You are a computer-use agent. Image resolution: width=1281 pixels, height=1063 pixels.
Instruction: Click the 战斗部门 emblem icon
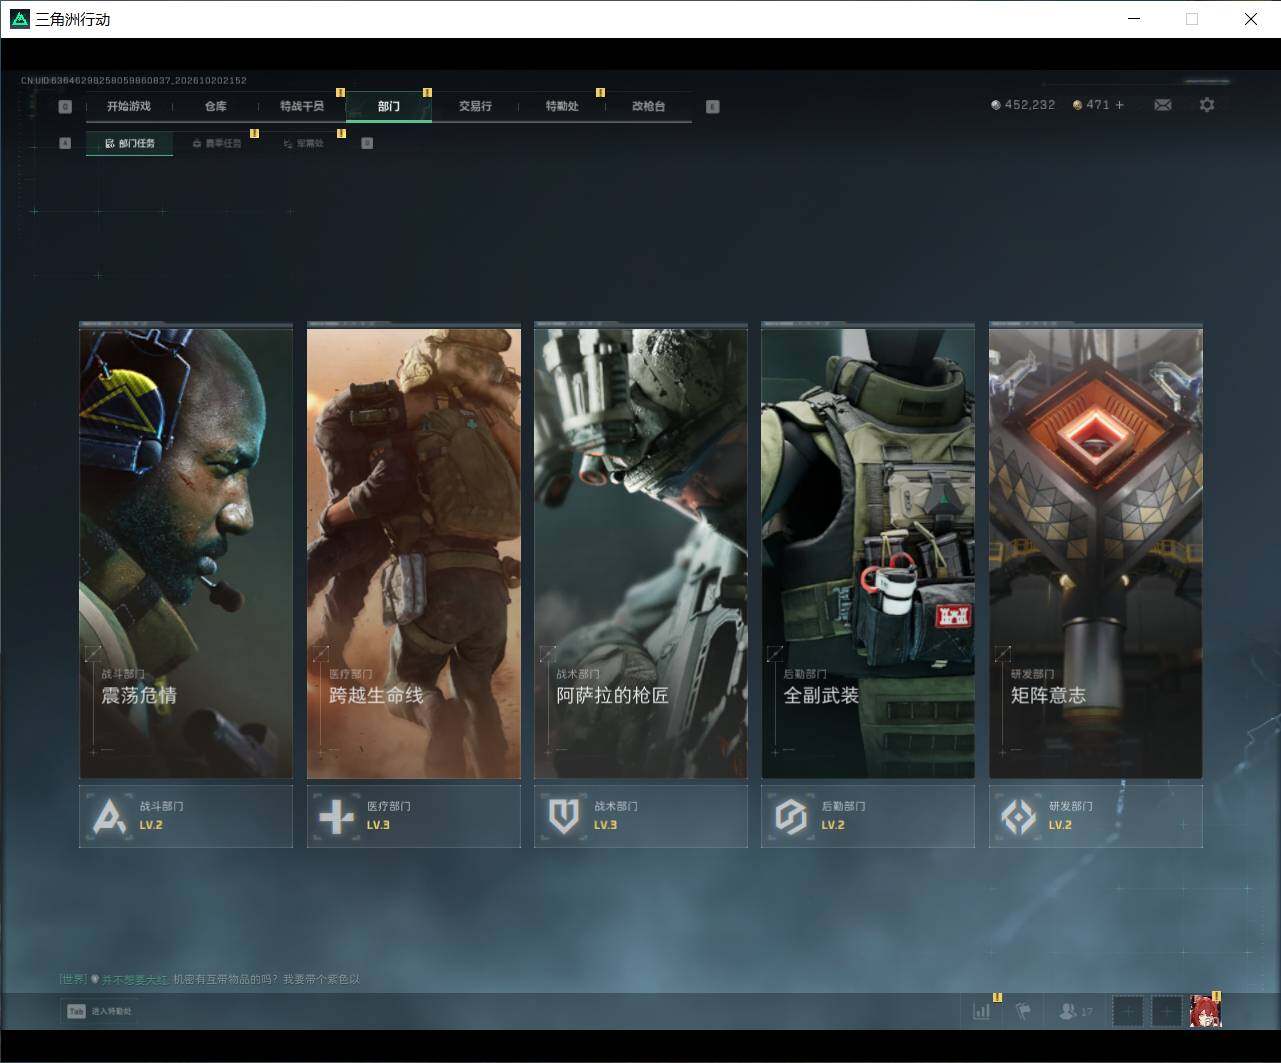tap(109, 817)
